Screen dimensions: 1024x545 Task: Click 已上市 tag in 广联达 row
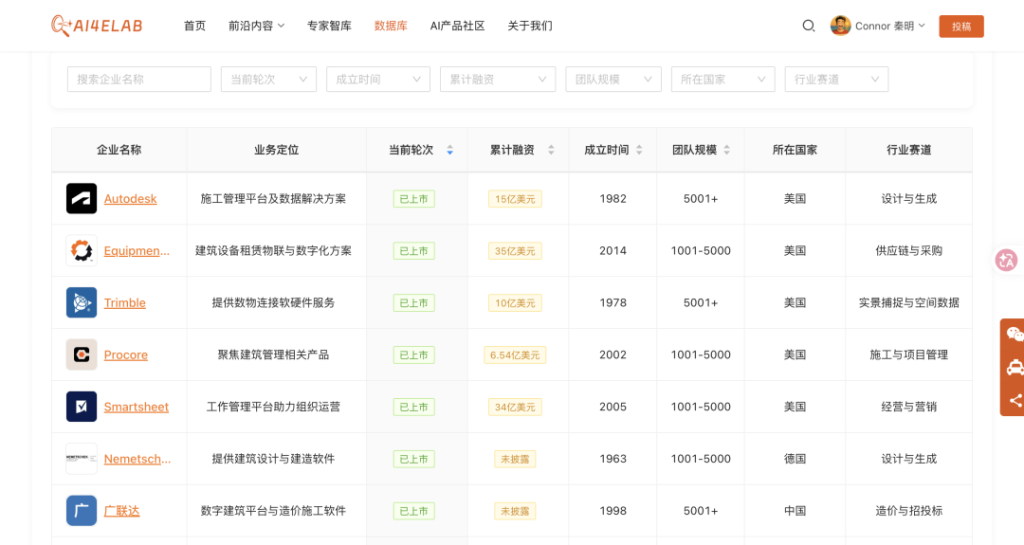413,511
